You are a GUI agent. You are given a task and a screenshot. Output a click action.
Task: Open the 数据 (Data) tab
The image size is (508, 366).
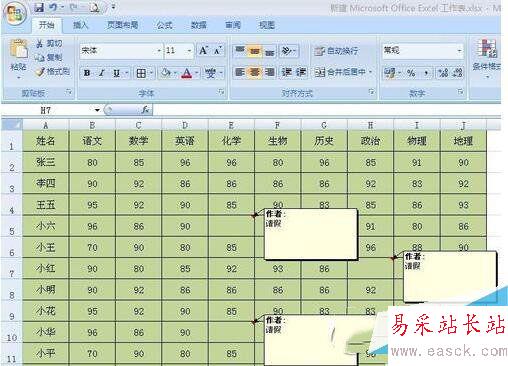199,25
